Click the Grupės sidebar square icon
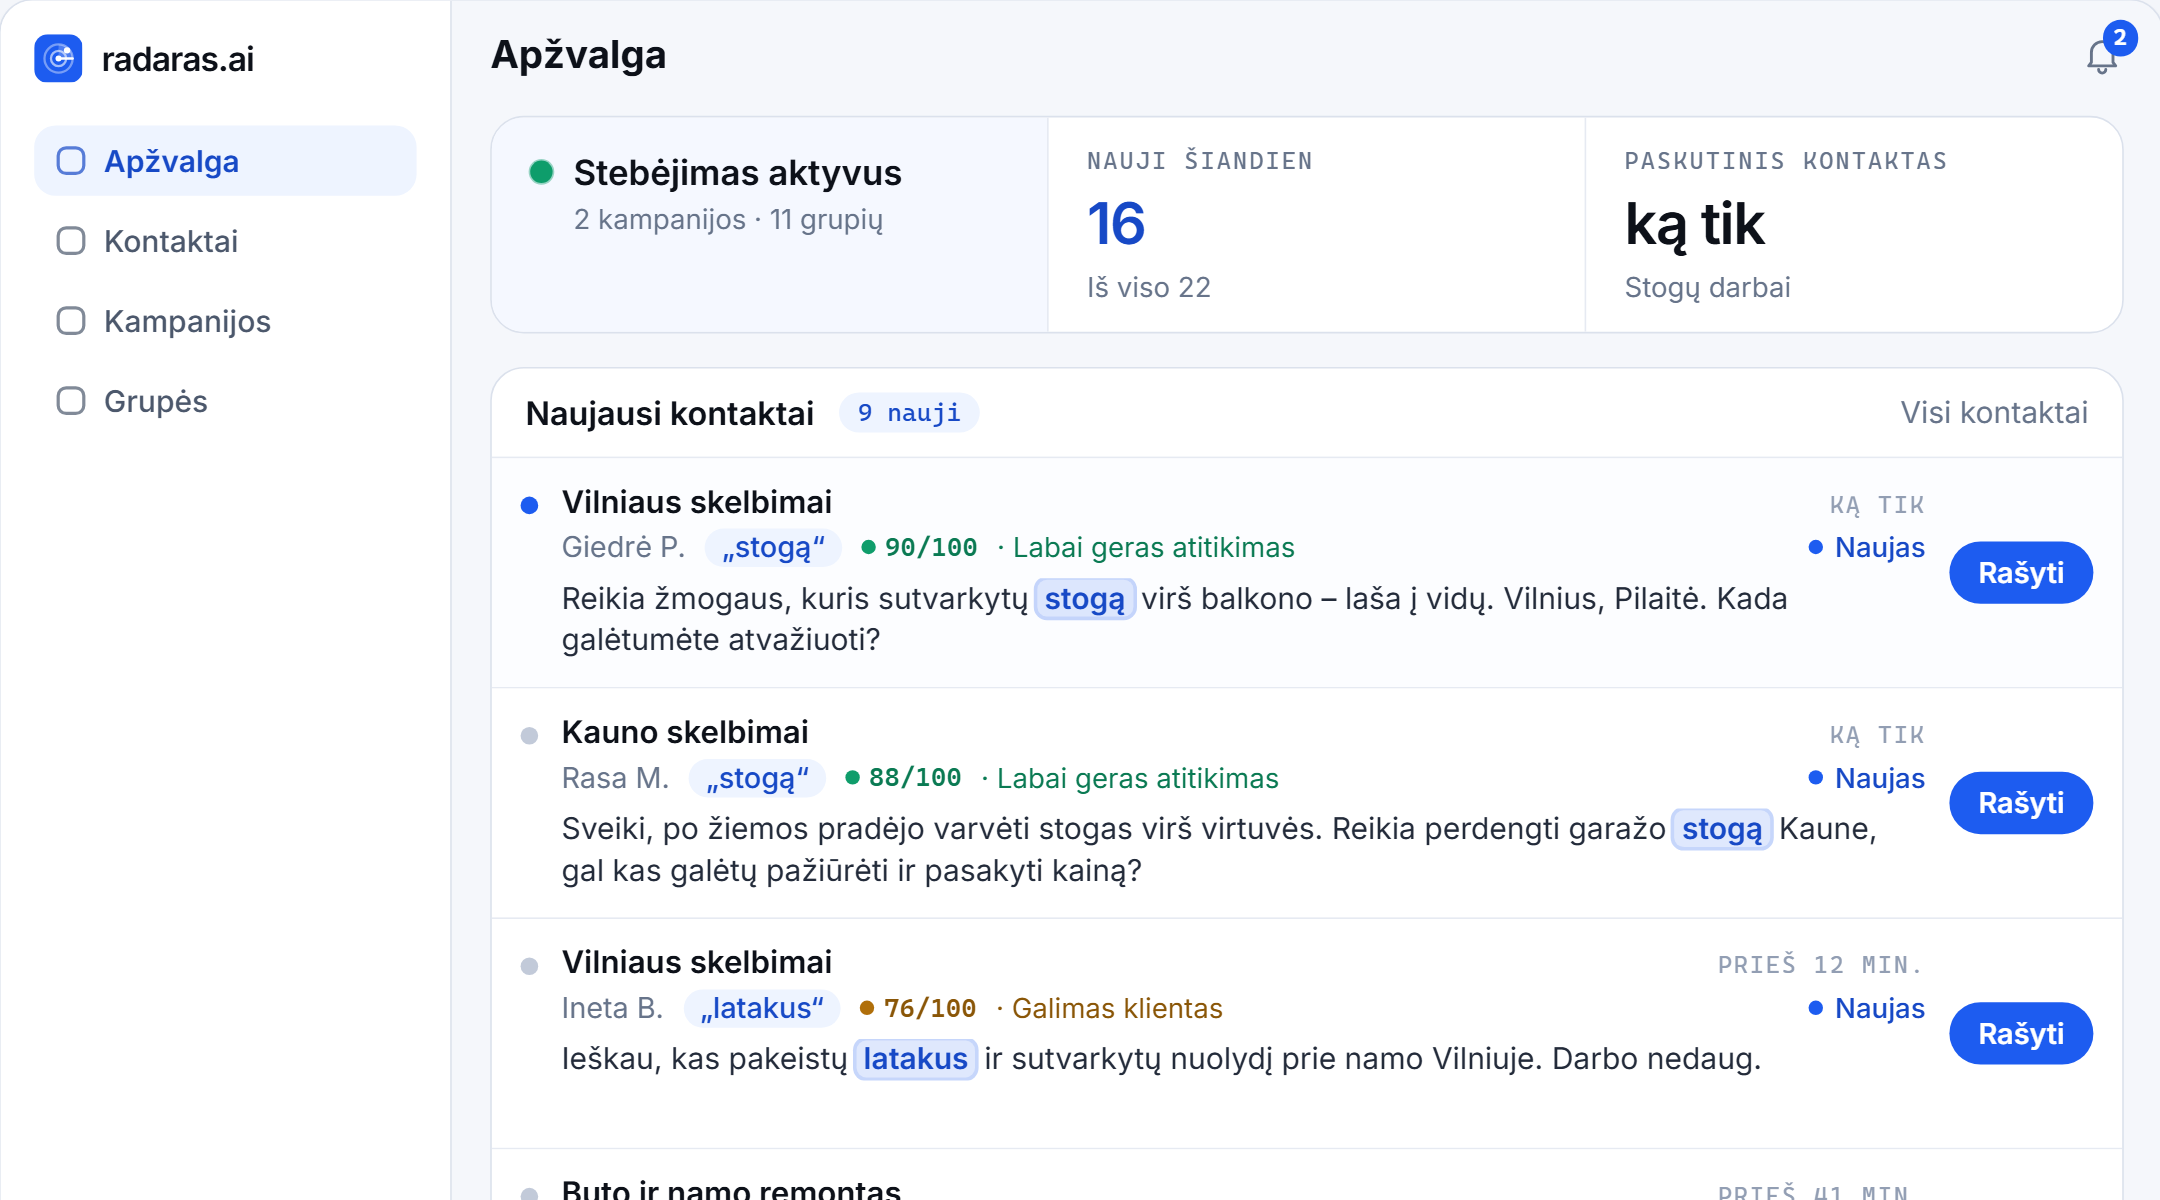Image resolution: width=2160 pixels, height=1200 pixels. click(71, 401)
